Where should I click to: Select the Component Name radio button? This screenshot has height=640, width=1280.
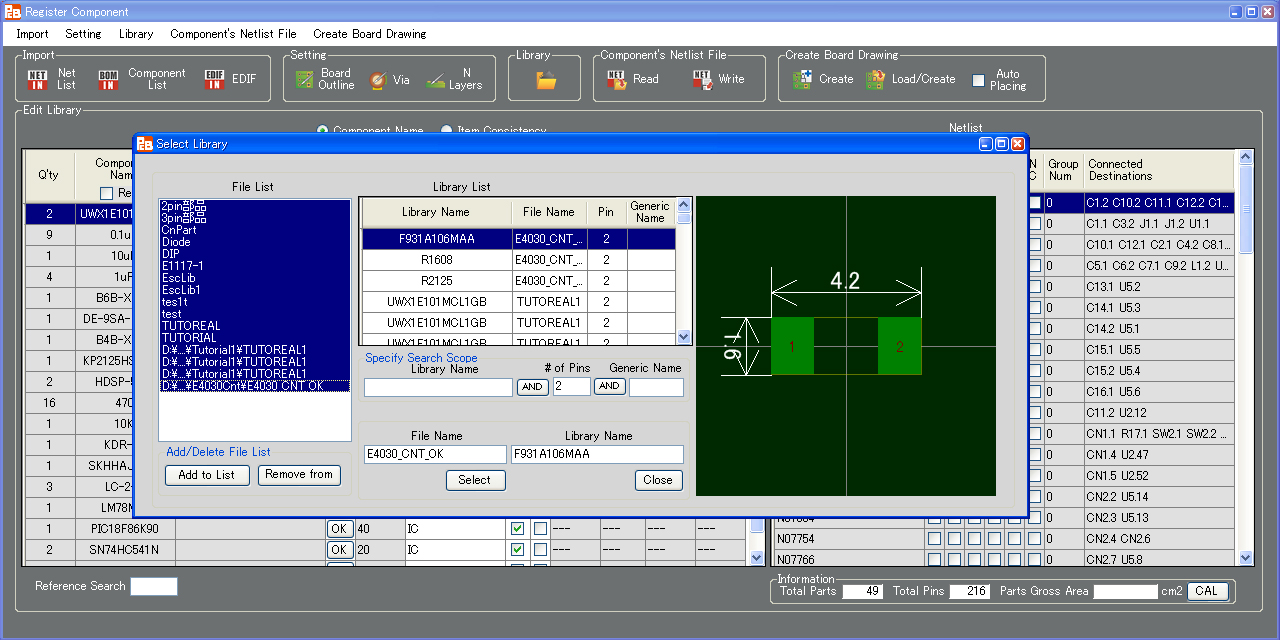point(323,131)
